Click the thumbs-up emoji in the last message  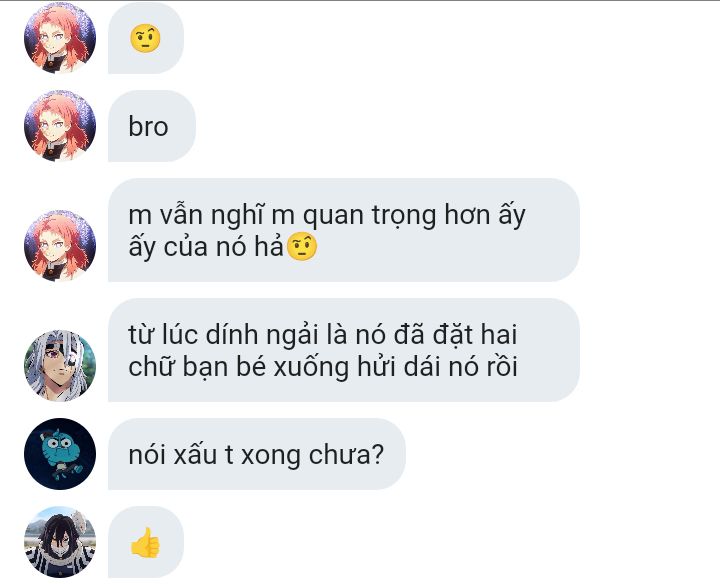(145, 542)
